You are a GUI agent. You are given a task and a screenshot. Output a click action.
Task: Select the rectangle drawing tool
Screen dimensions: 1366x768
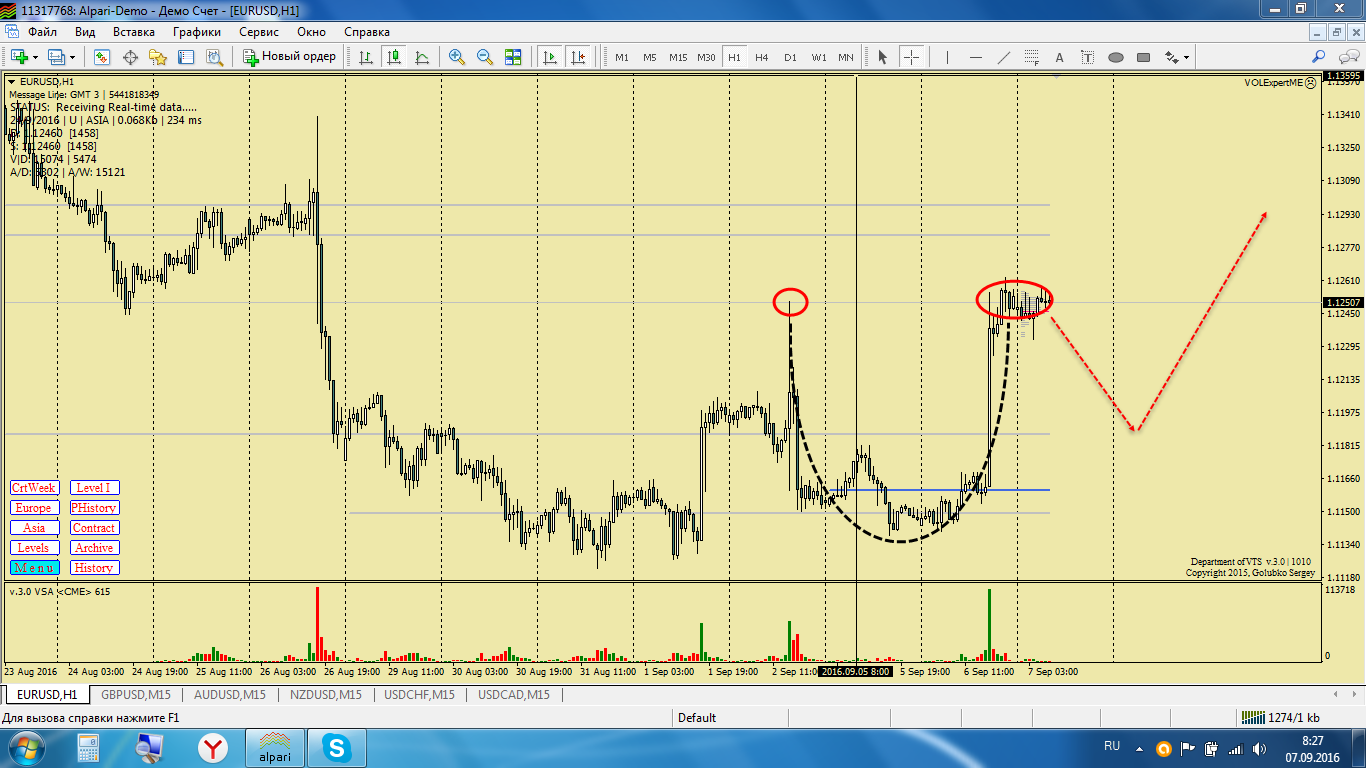[1144, 57]
